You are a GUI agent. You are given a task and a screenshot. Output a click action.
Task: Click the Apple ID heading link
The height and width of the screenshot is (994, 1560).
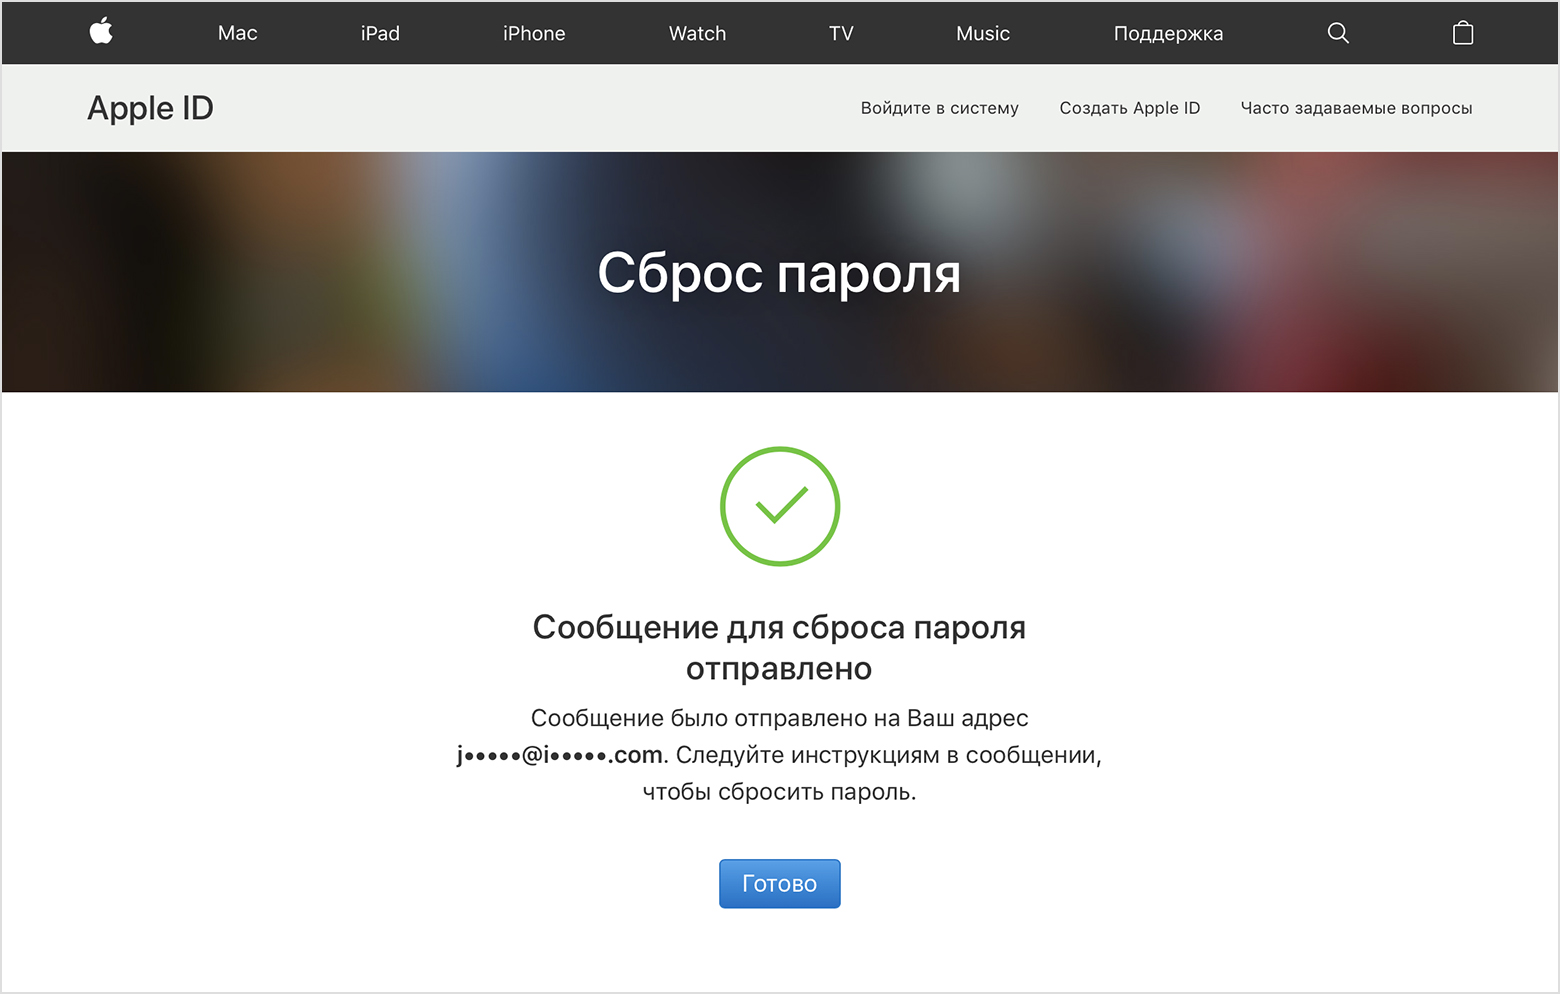150,108
